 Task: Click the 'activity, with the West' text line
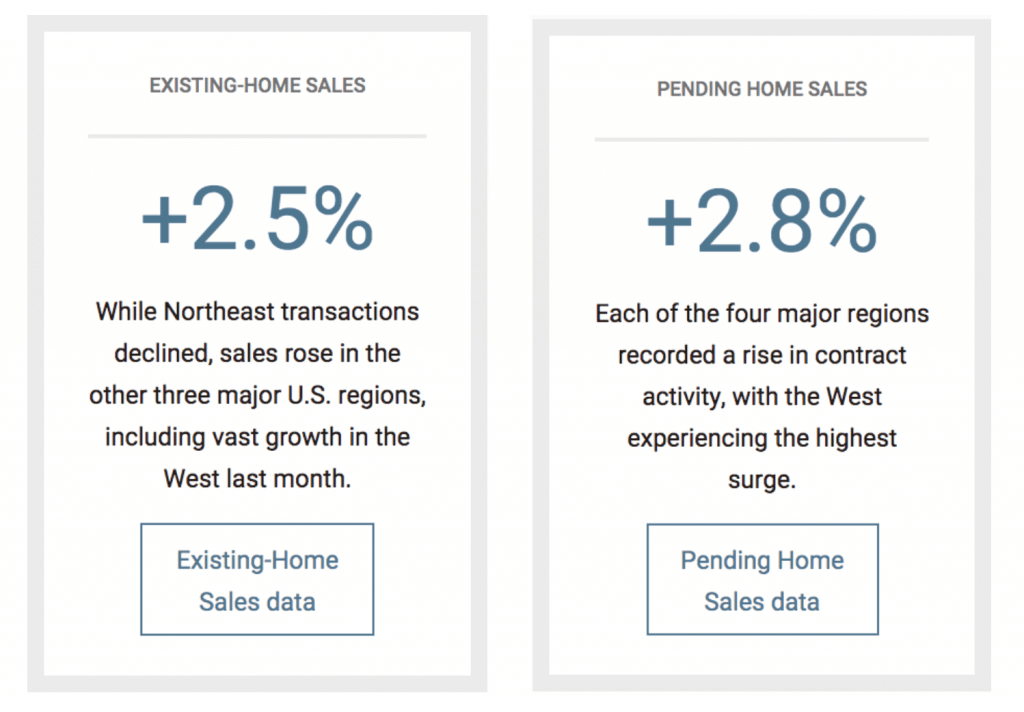(762, 396)
